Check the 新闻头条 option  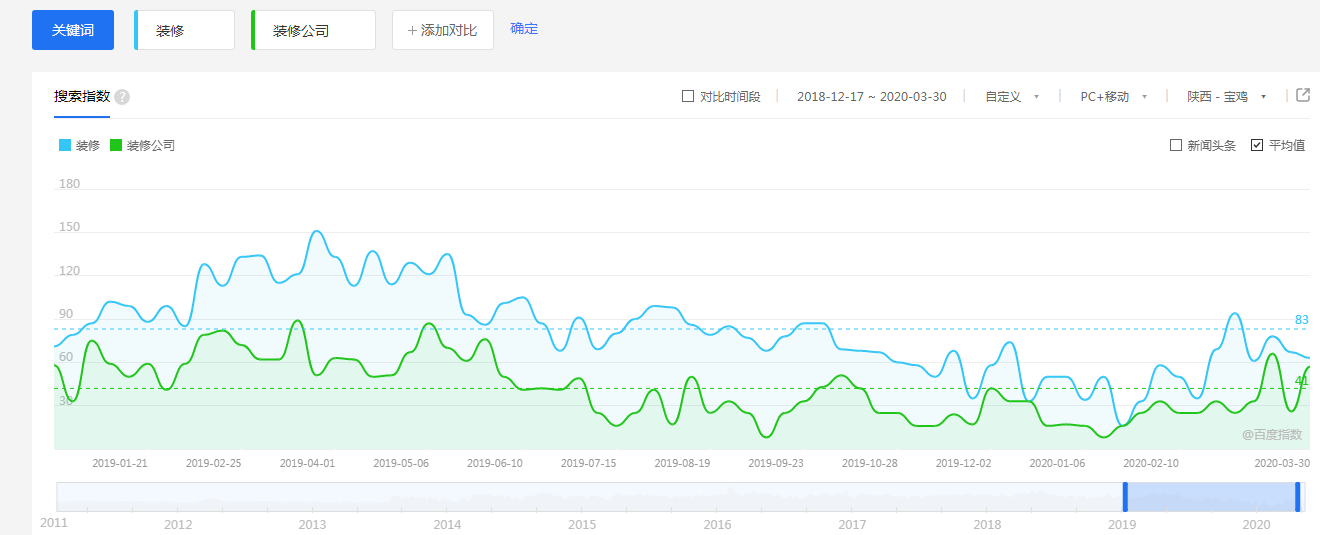pos(1176,145)
